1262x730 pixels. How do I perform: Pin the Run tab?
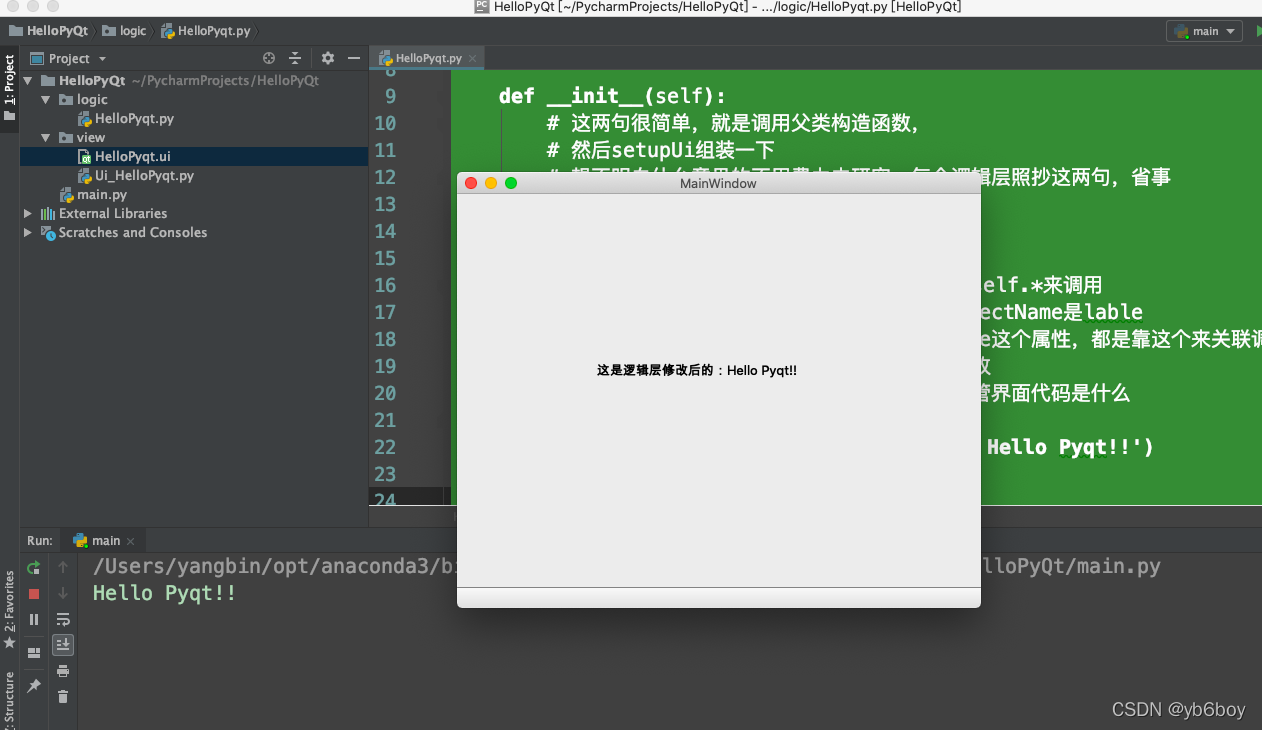point(33,685)
